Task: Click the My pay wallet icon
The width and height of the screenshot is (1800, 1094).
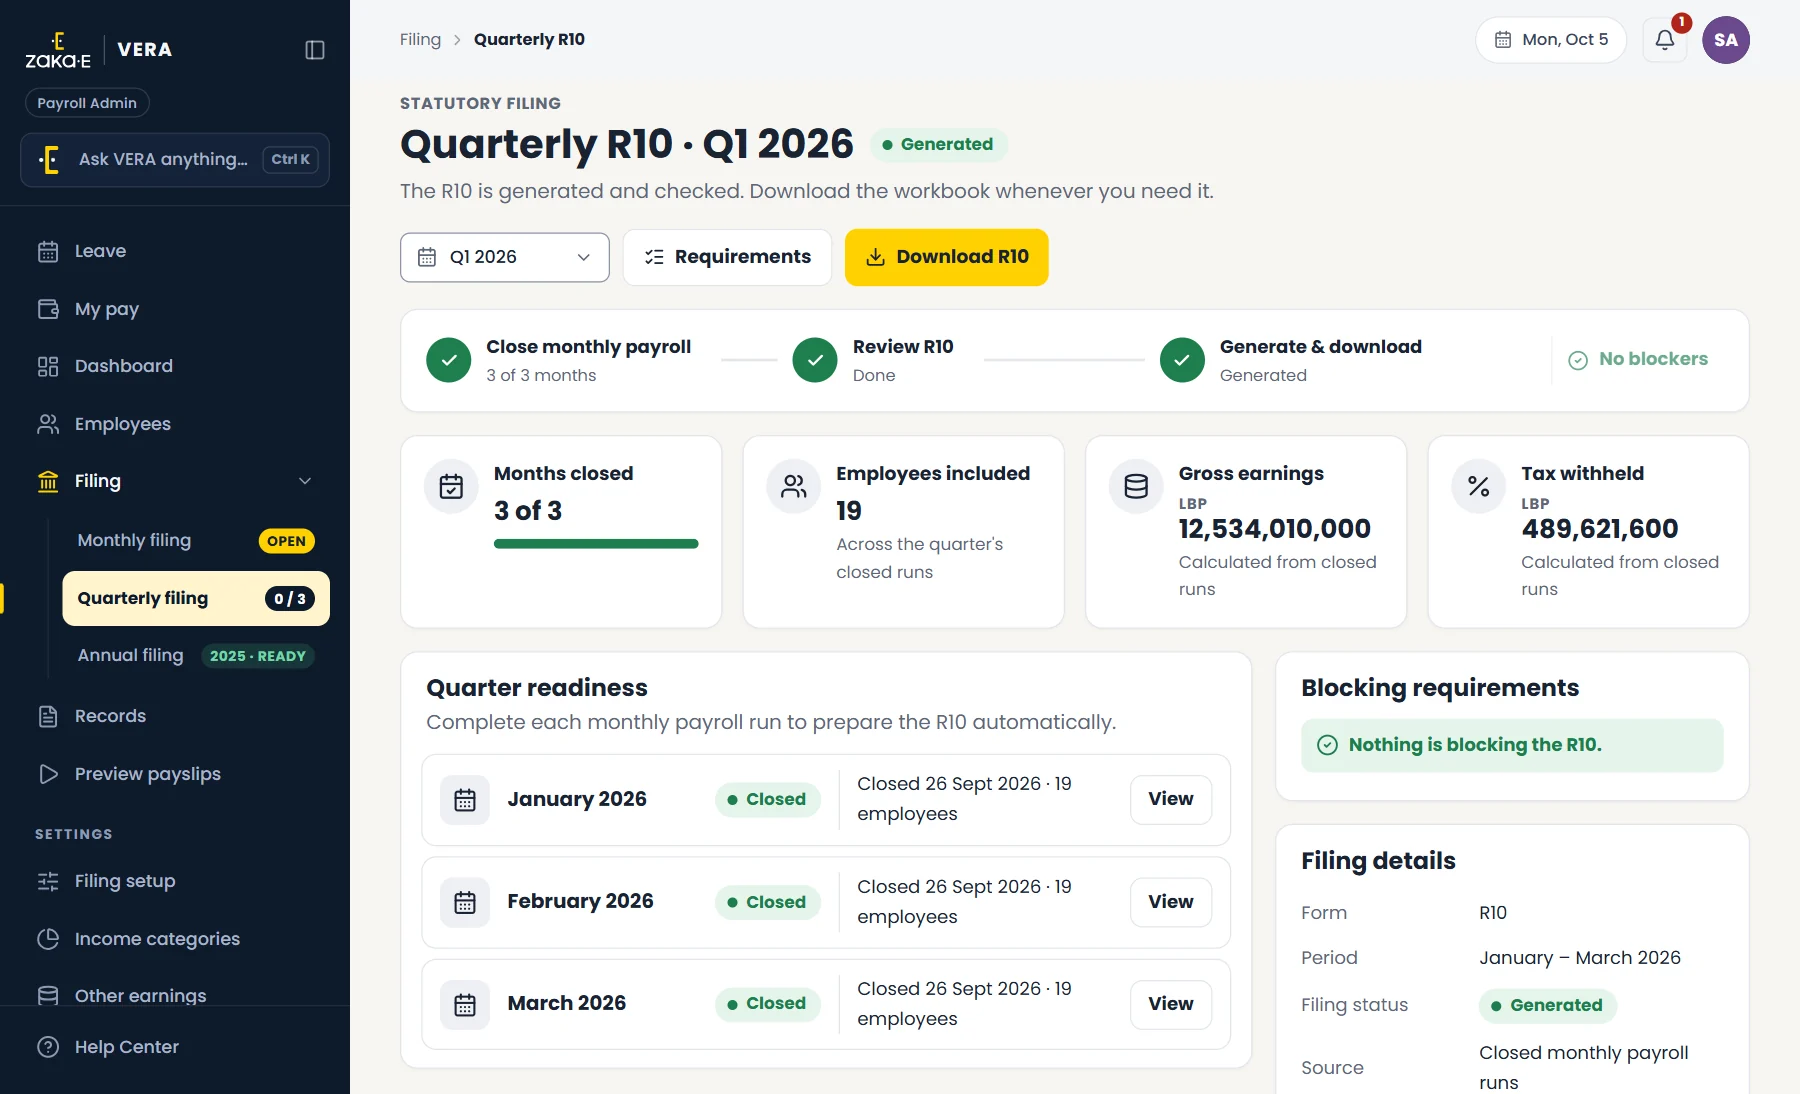Action: pos(48,309)
